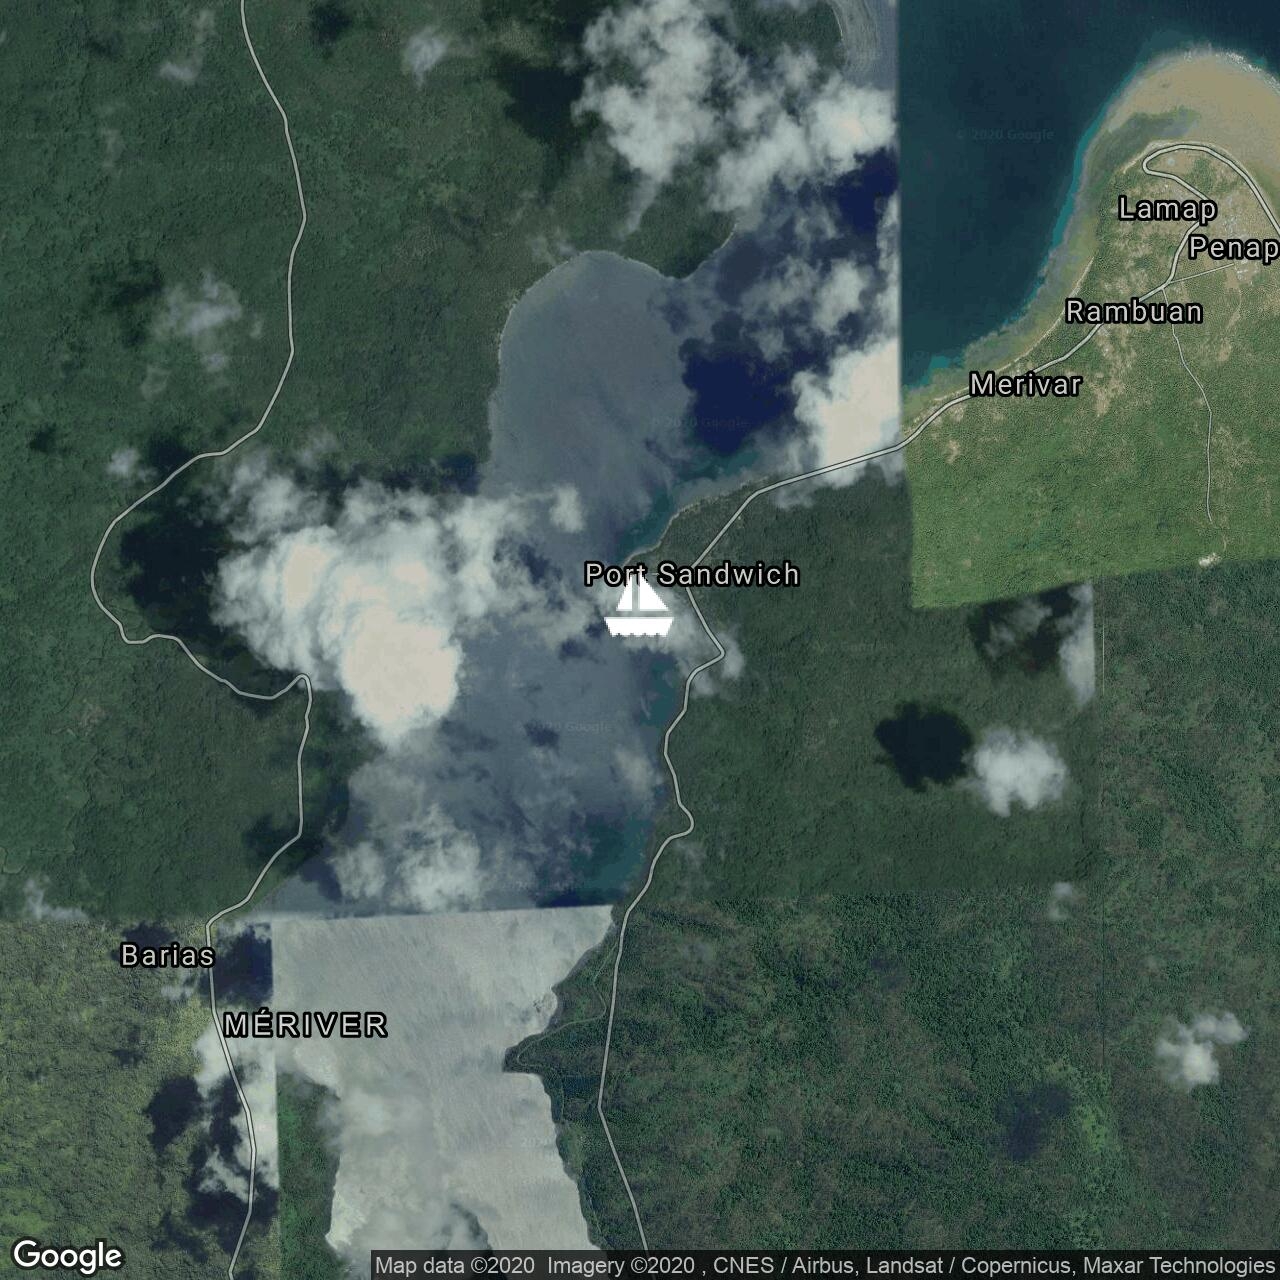The width and height of the screenshot is (1280, 1280).
Task: Select the Penap place label
Action: [x=1234, y=248]
